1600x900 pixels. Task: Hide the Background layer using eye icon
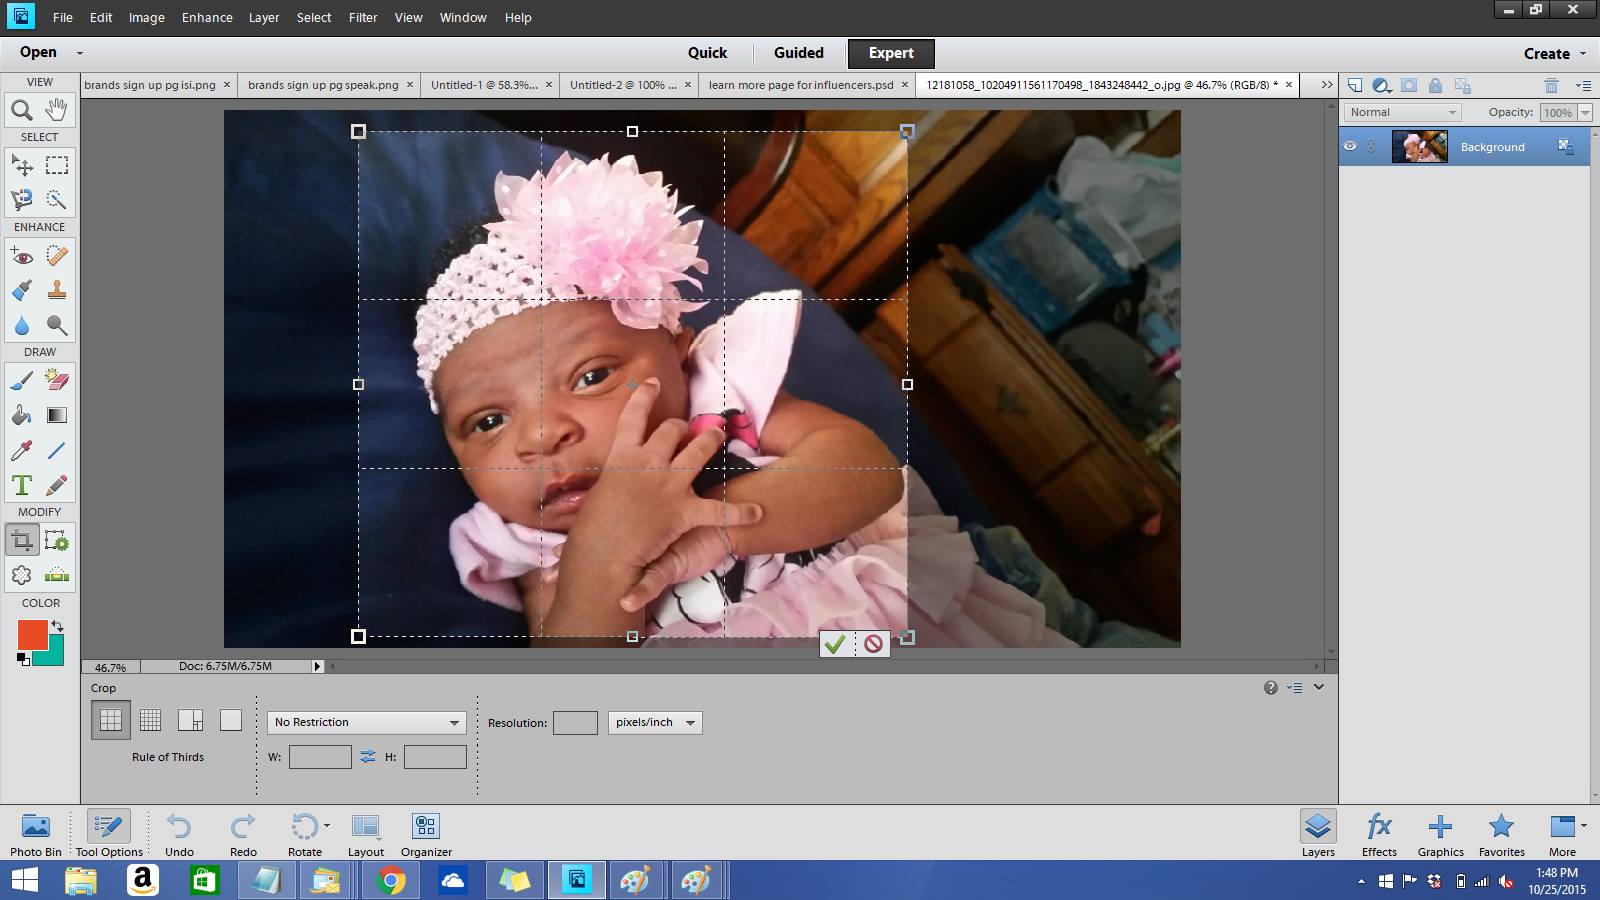pyautogui.click(x=1350, y=146)
